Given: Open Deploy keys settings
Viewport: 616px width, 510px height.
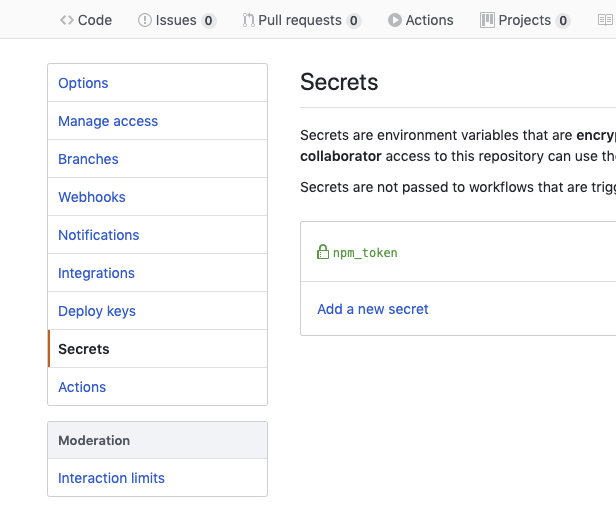Looking at the screenshot, I should pyautogui.click(x=97, y=311).
